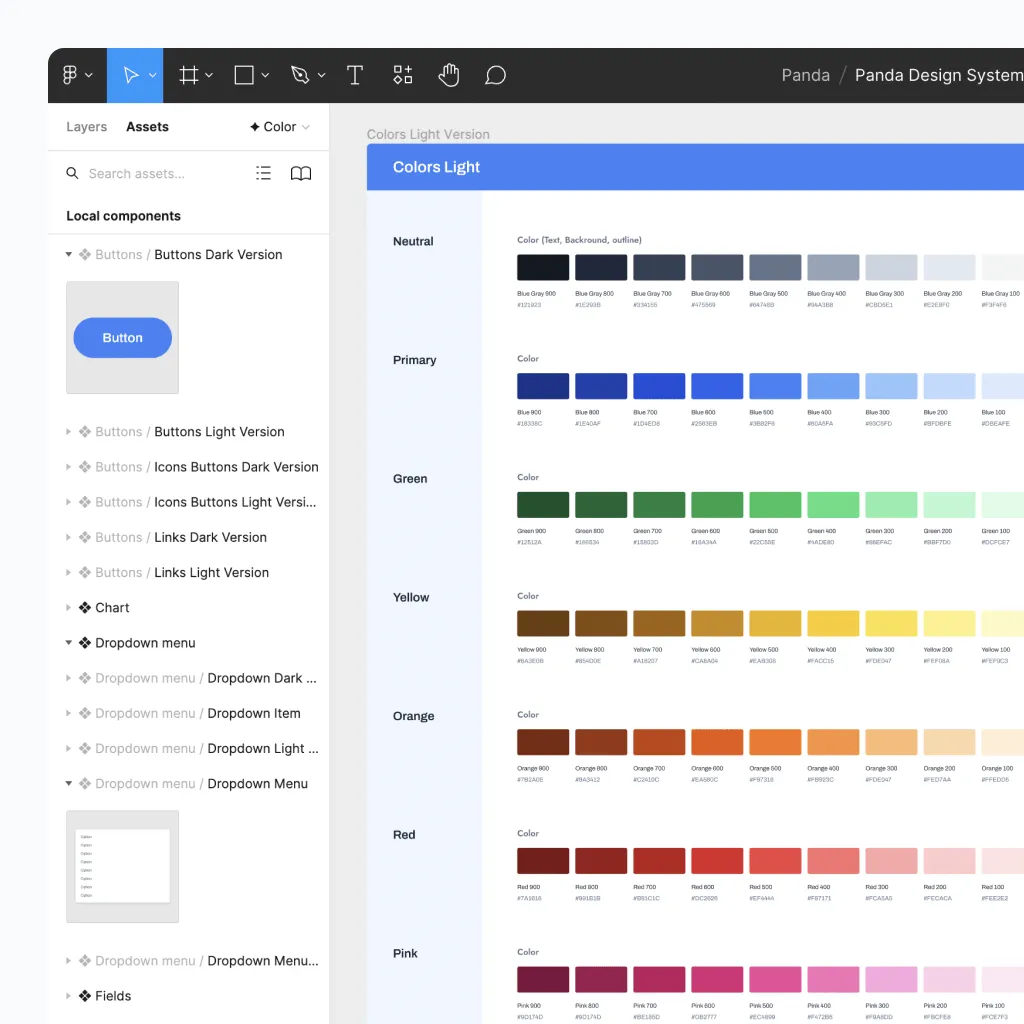Screen dimensions: 1024x1024
Task: Activate the Hand tool
Action: [448, 75]
